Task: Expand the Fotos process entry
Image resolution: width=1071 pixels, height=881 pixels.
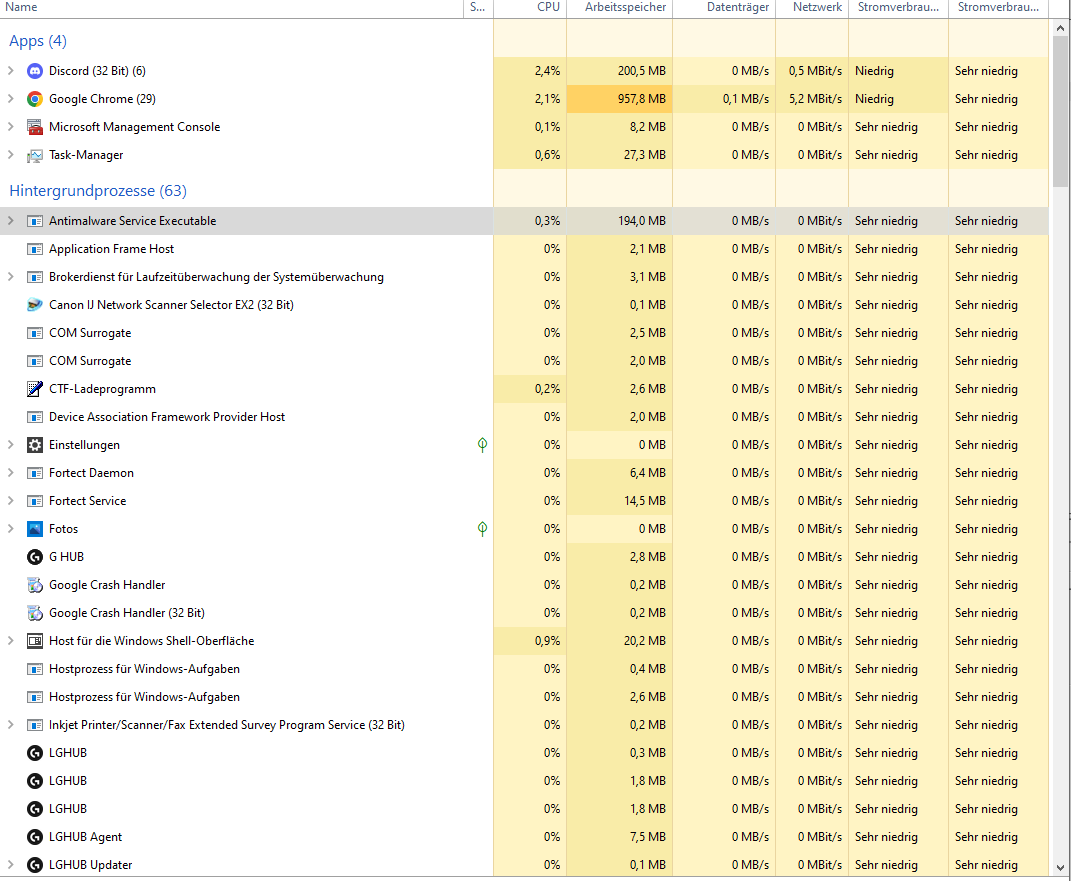Action: tap(10, 529)
